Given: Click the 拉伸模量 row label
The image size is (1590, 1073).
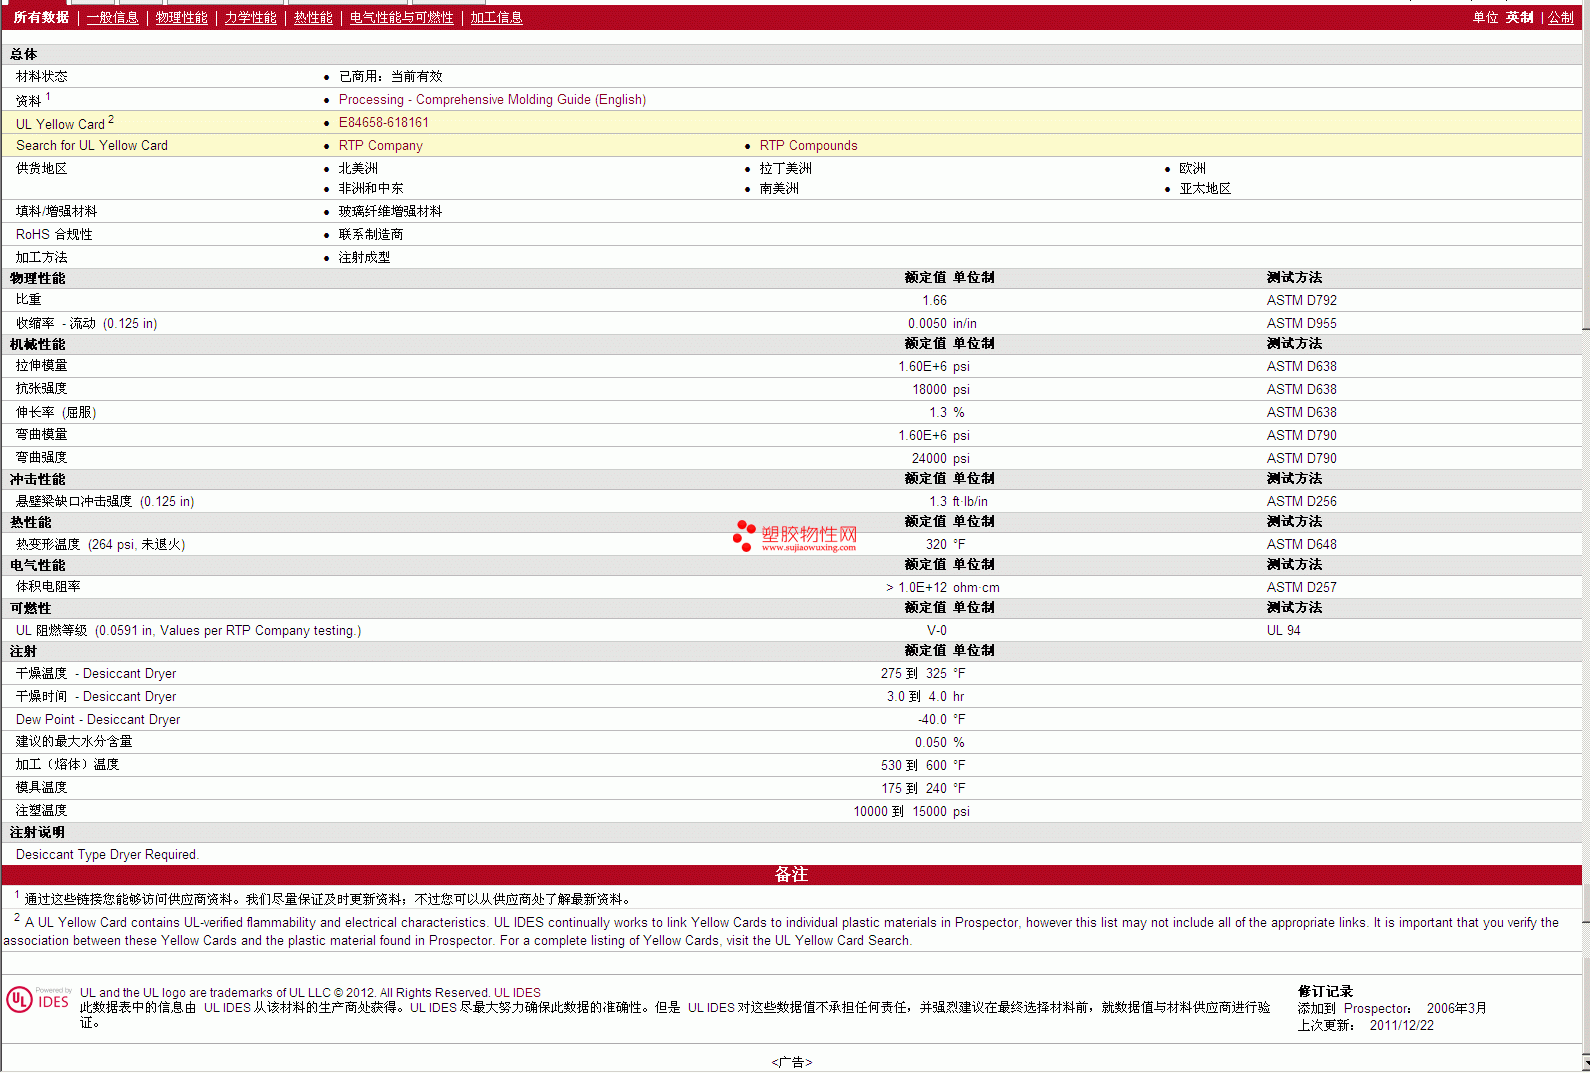Looking at the screenshot, I should coord(42,366).
